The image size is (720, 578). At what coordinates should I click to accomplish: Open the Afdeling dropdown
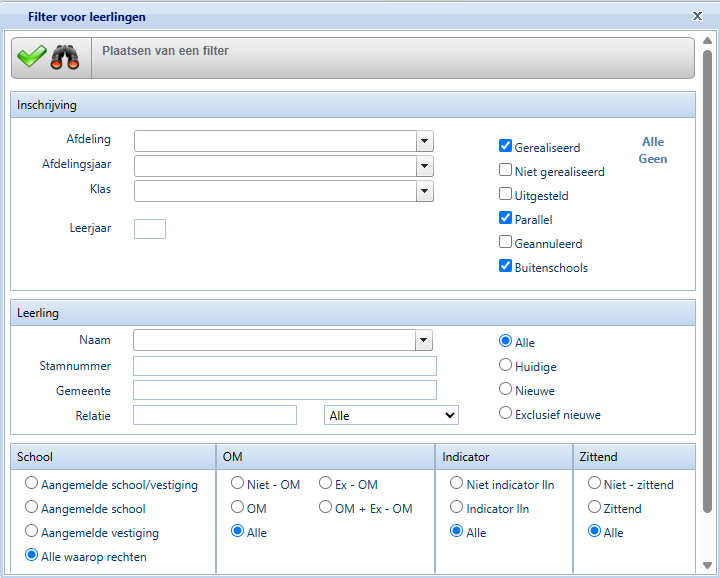pos(425,141)
